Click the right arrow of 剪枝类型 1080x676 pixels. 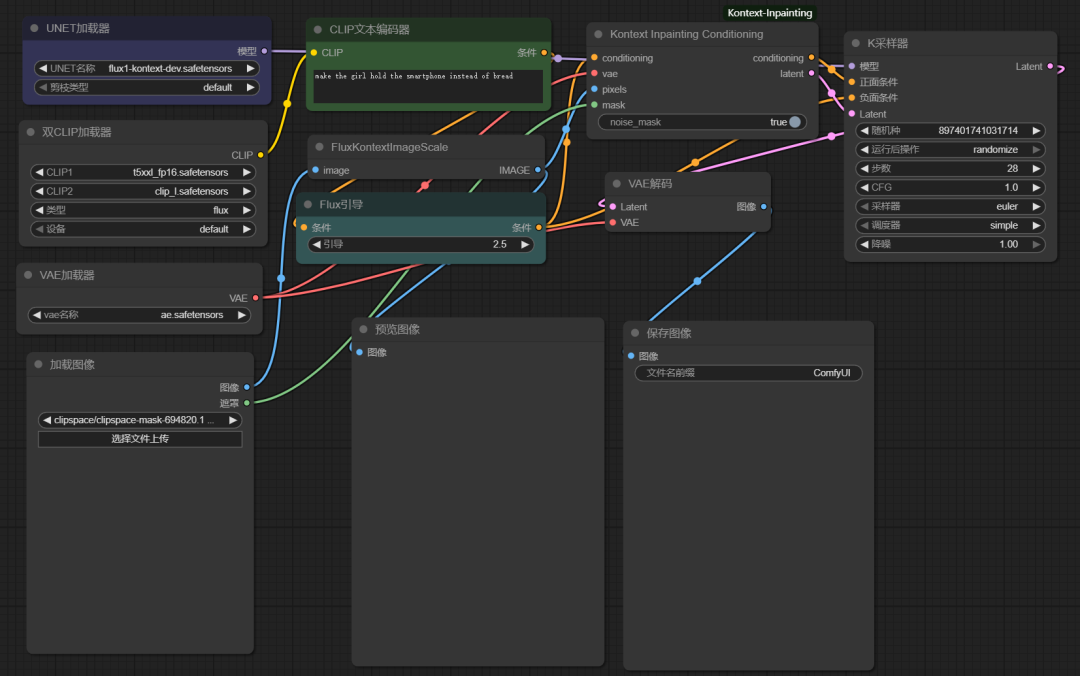(x=251, y=88)
